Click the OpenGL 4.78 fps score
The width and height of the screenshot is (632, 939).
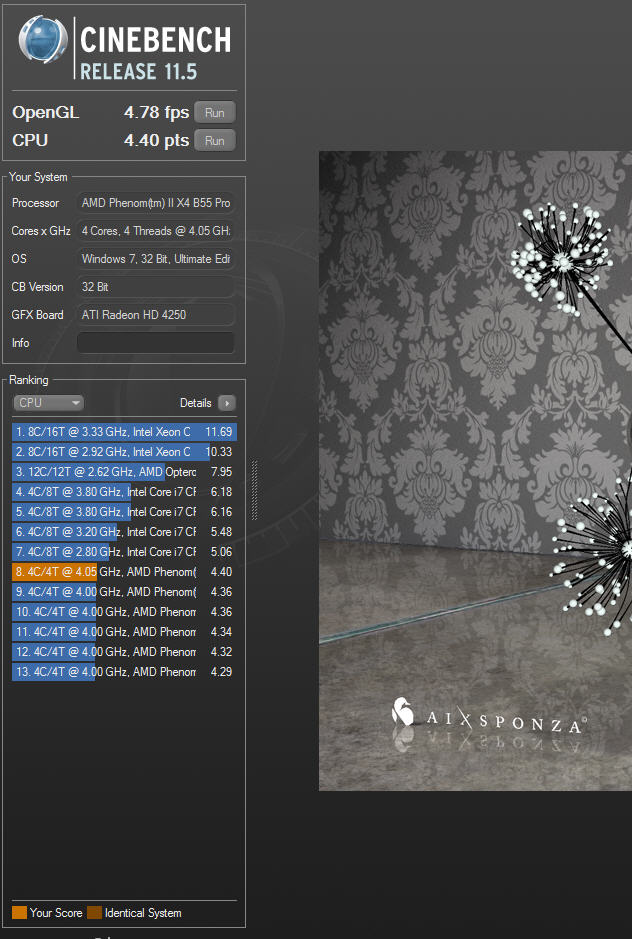(x=156, y=113)
